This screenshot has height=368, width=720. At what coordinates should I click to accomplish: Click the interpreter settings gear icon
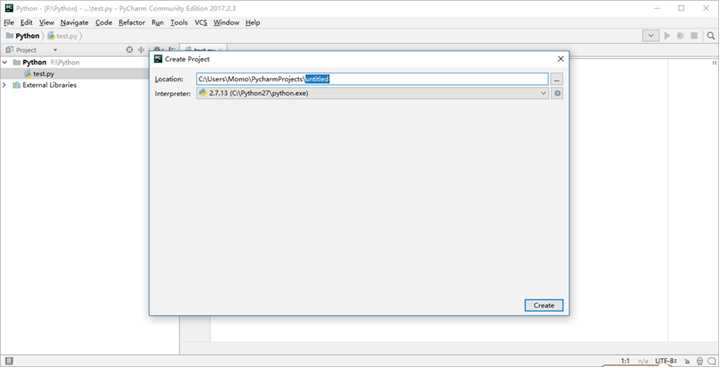(x=557, y=93)
